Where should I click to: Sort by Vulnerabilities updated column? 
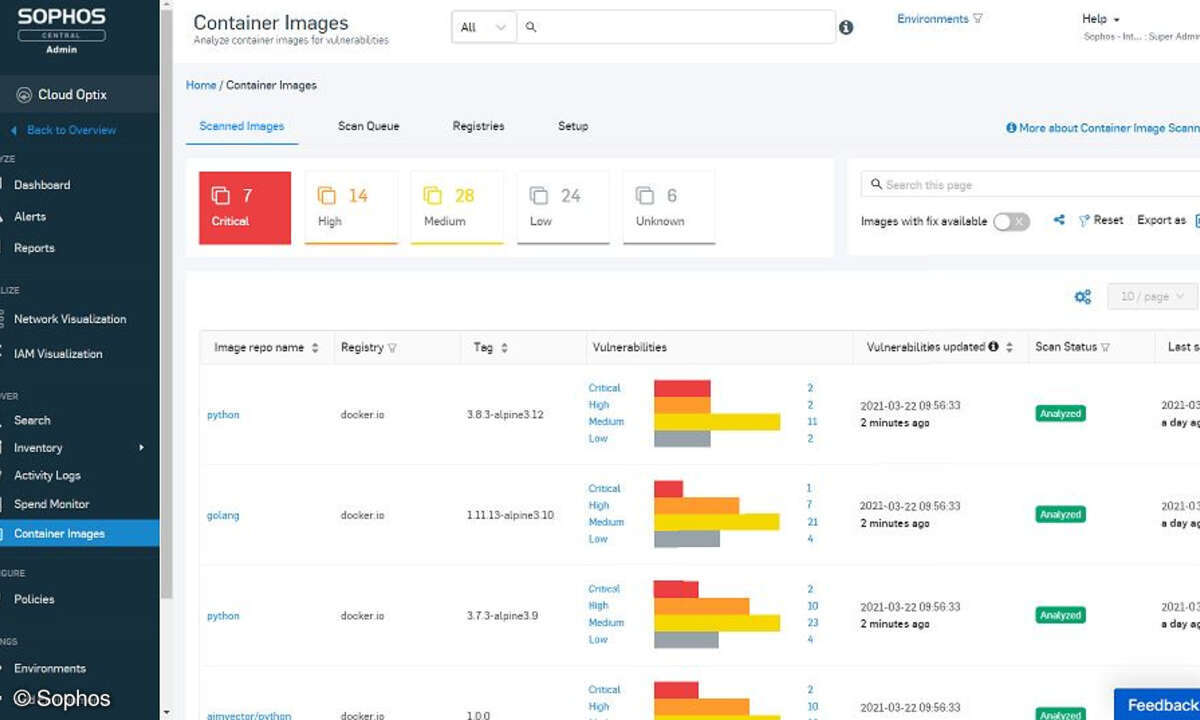(x=1010, y=348)
